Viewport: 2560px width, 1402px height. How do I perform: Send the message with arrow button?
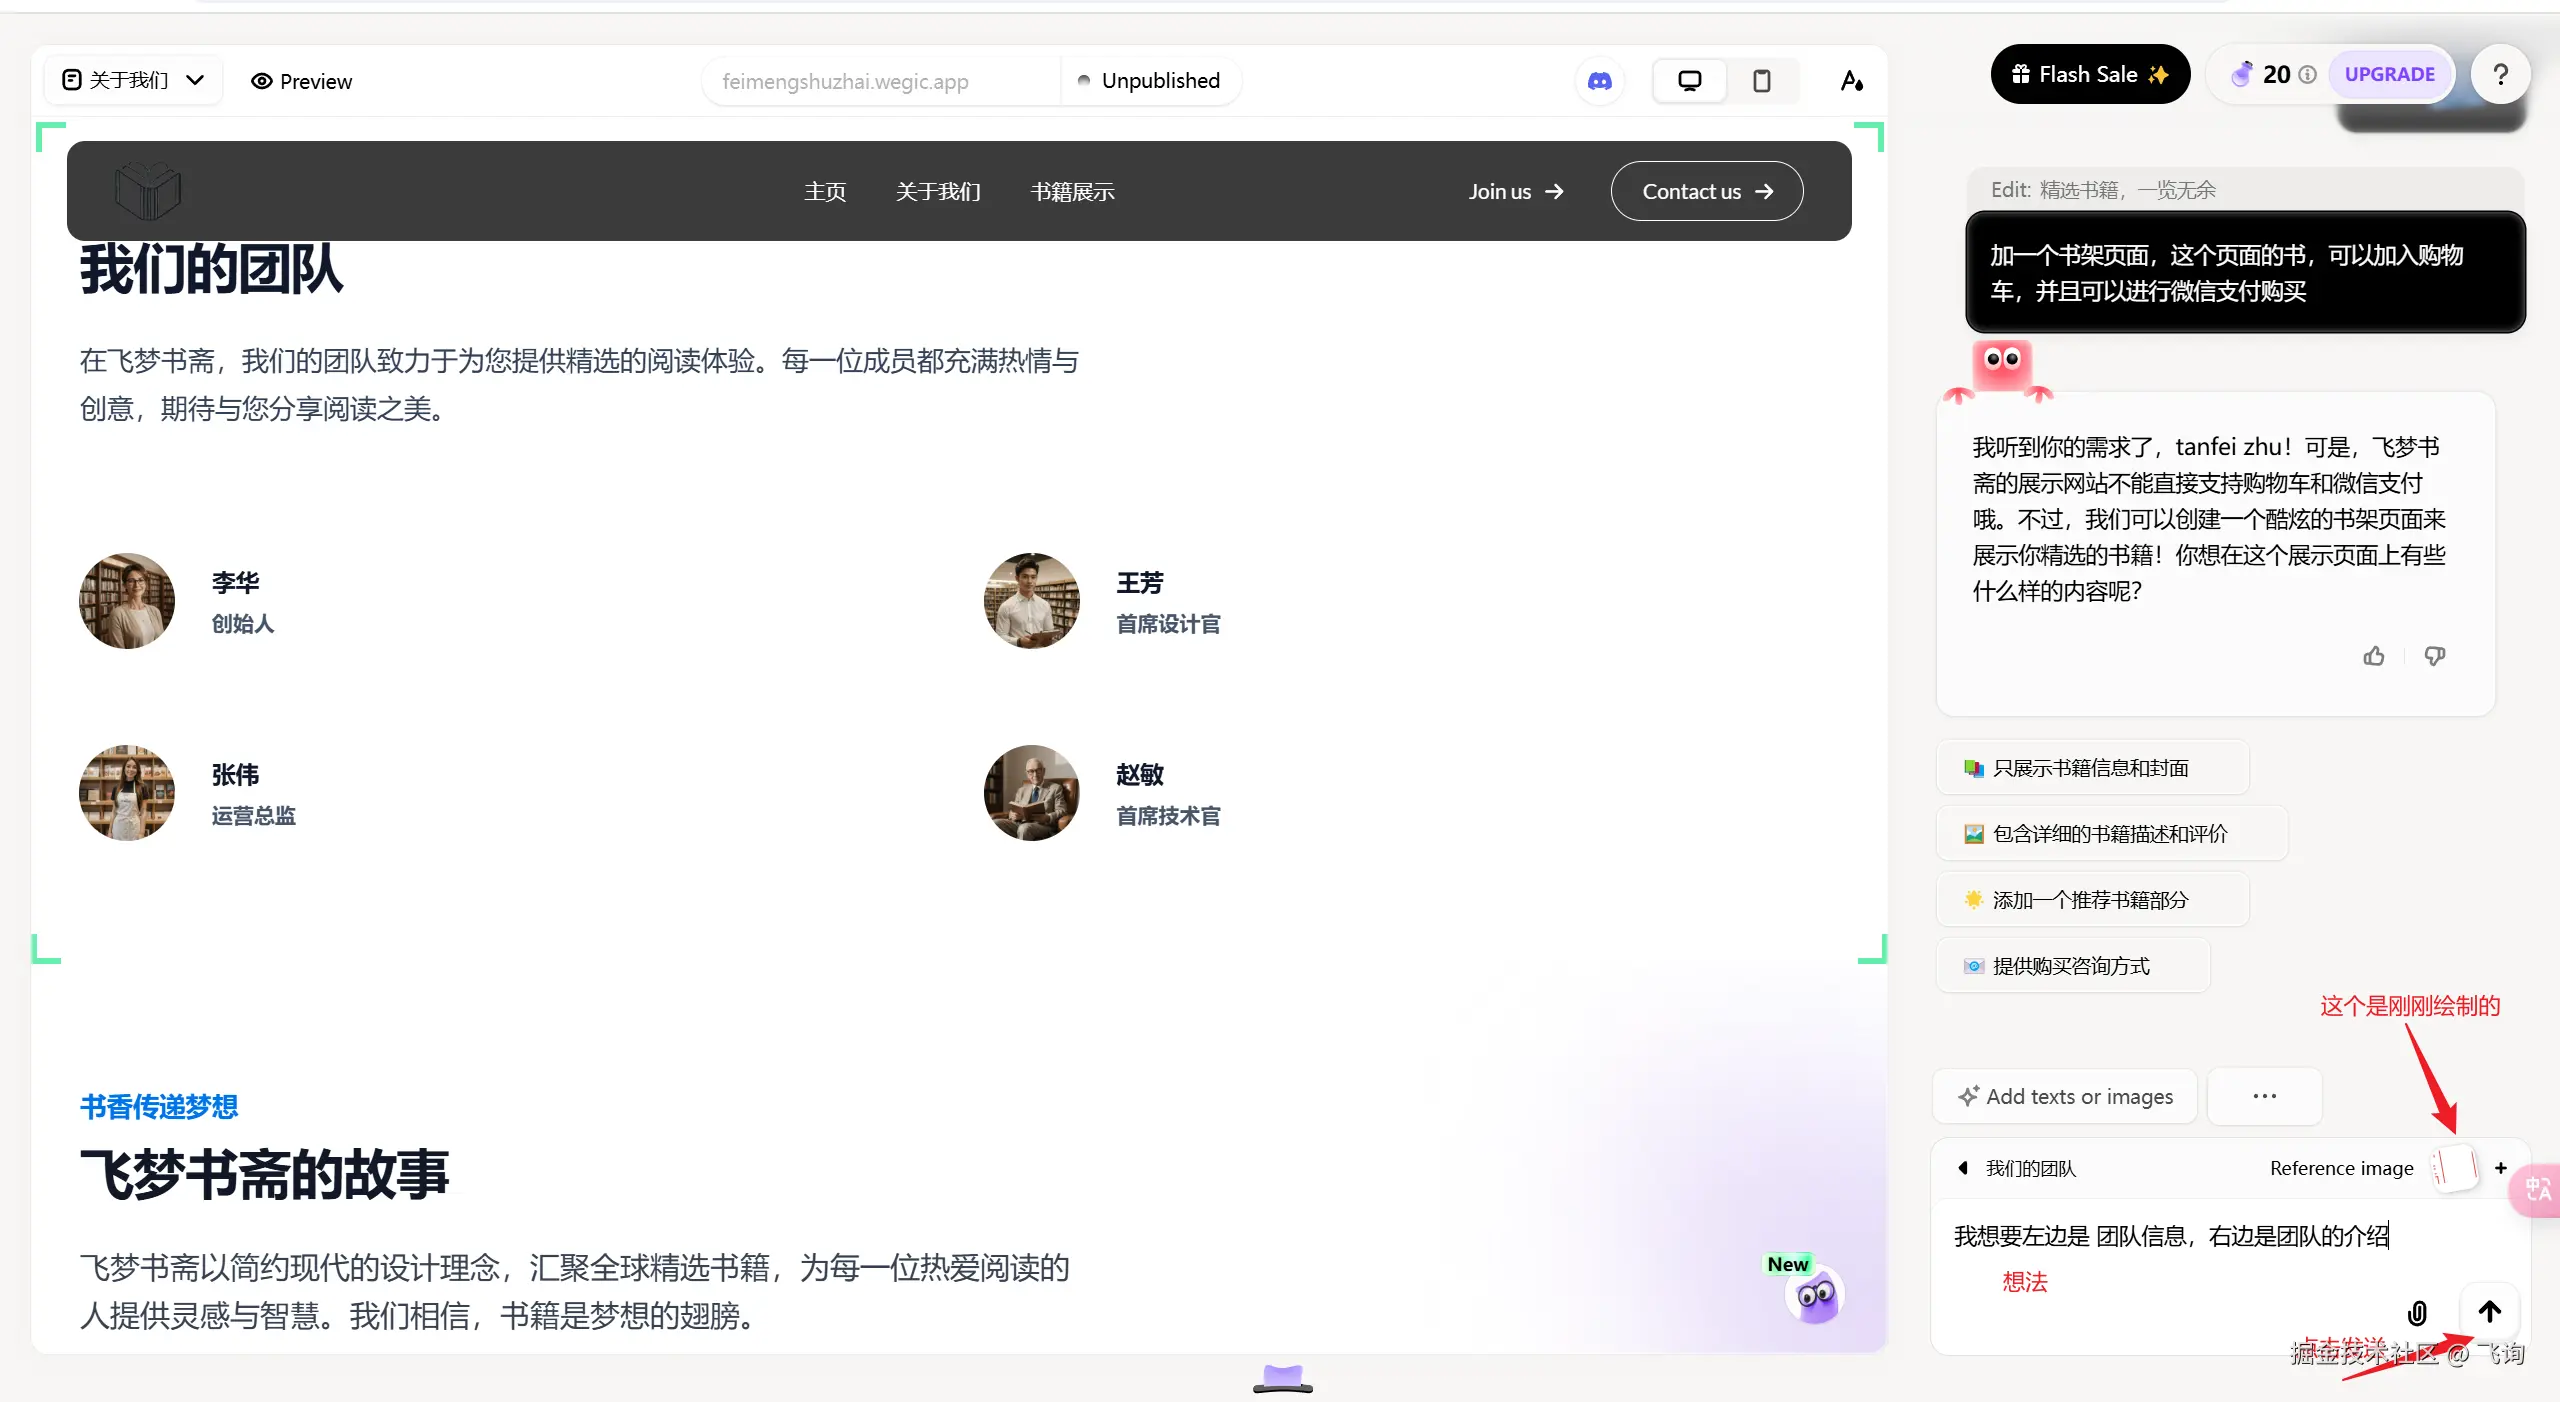click(2490, 1311)
